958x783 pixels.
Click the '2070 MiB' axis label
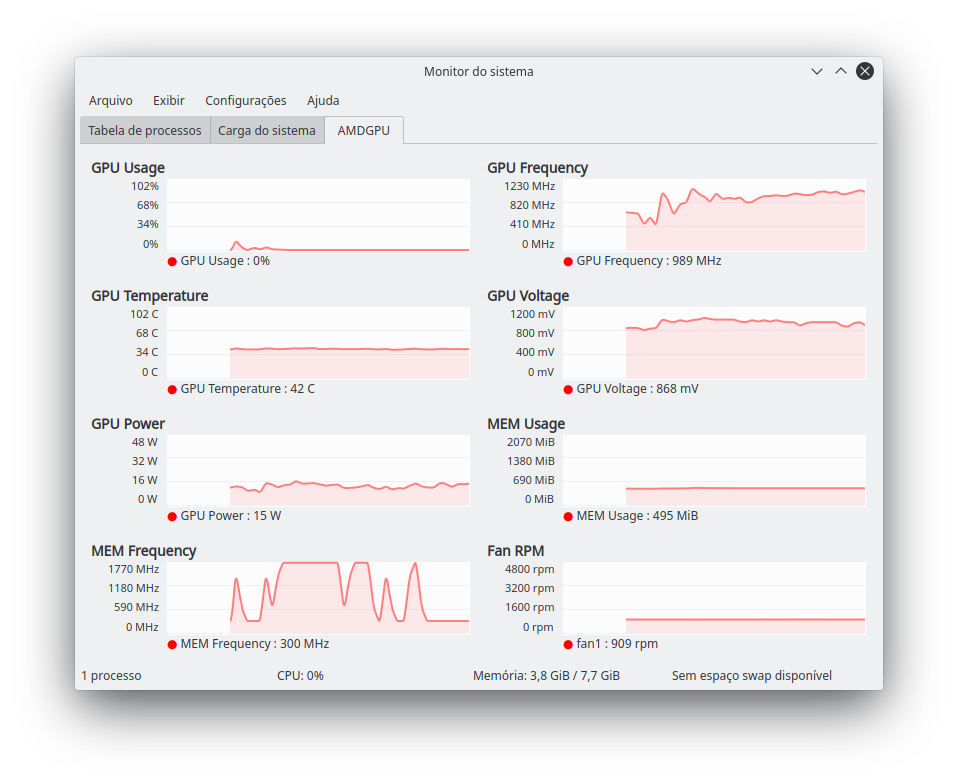pos(531,442)
